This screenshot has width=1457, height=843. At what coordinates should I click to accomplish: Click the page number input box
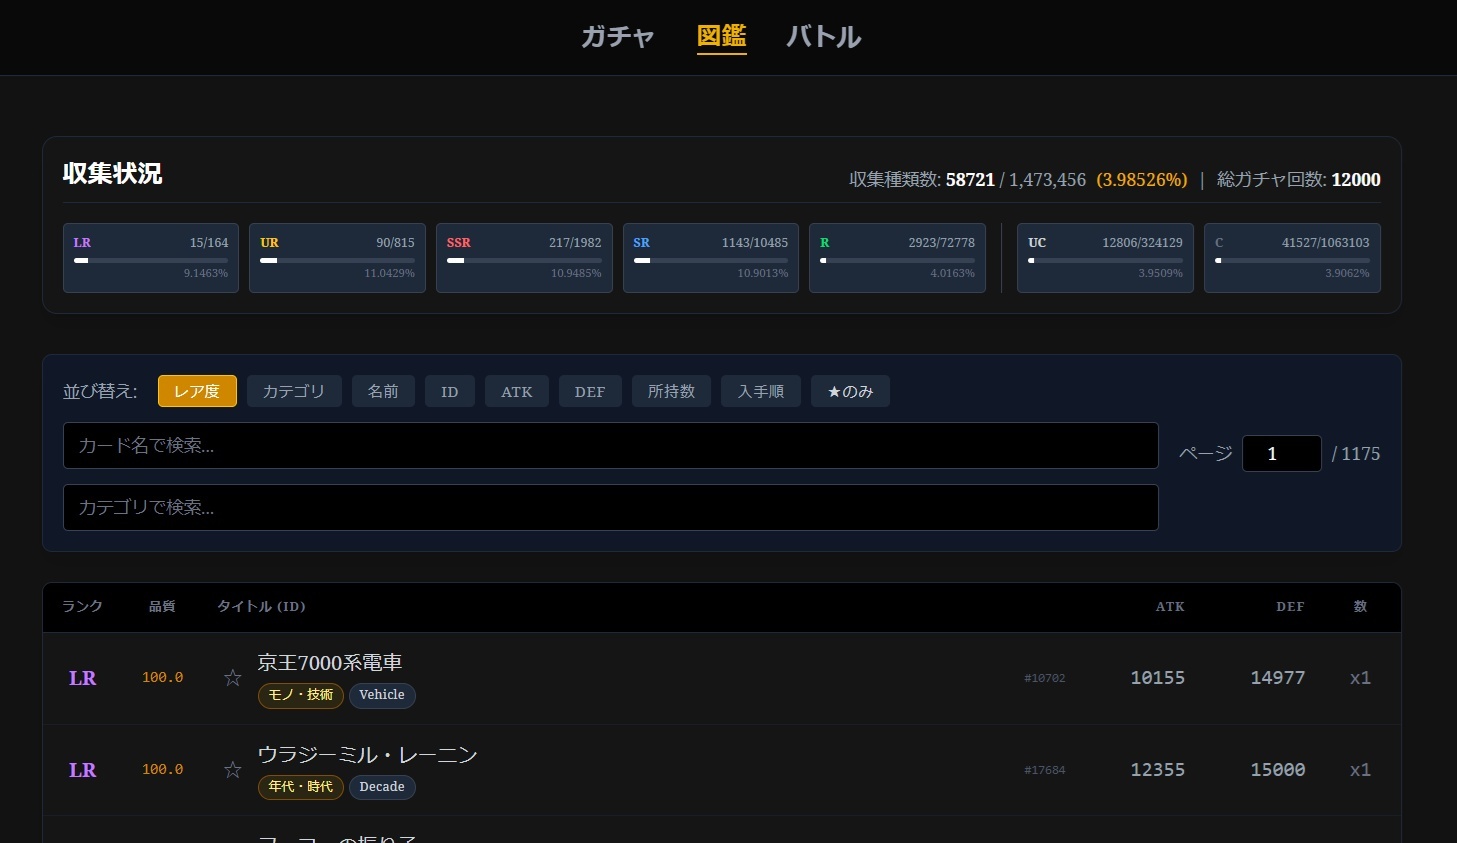[x=1281, y=454]
